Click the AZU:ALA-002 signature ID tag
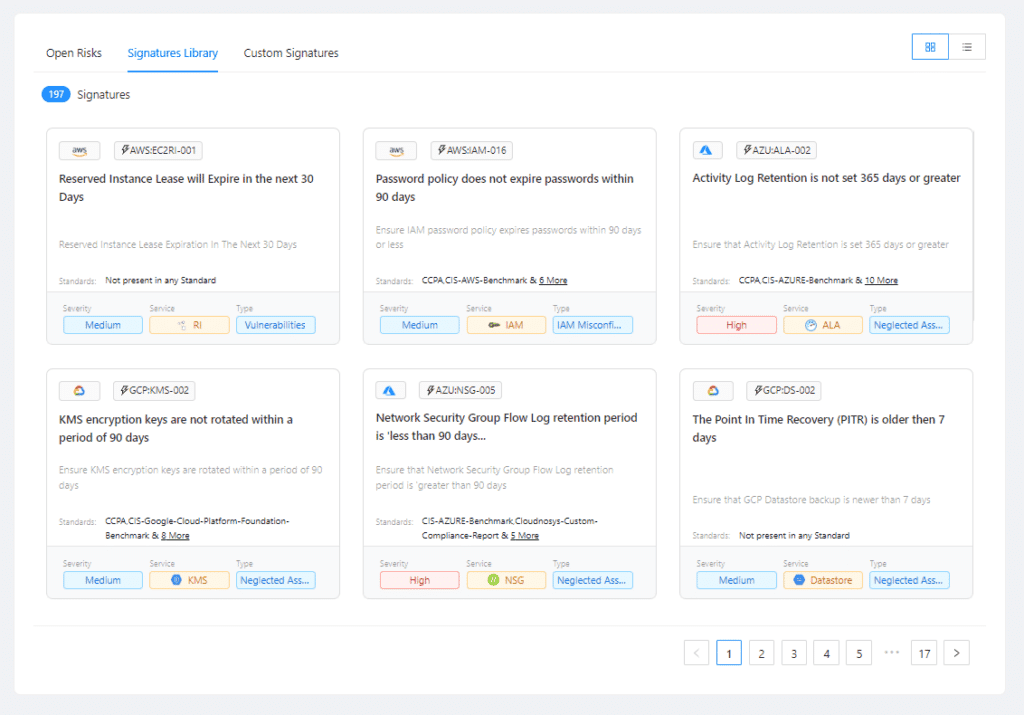This screenshot has height=715, width=1024. [776, 150]
